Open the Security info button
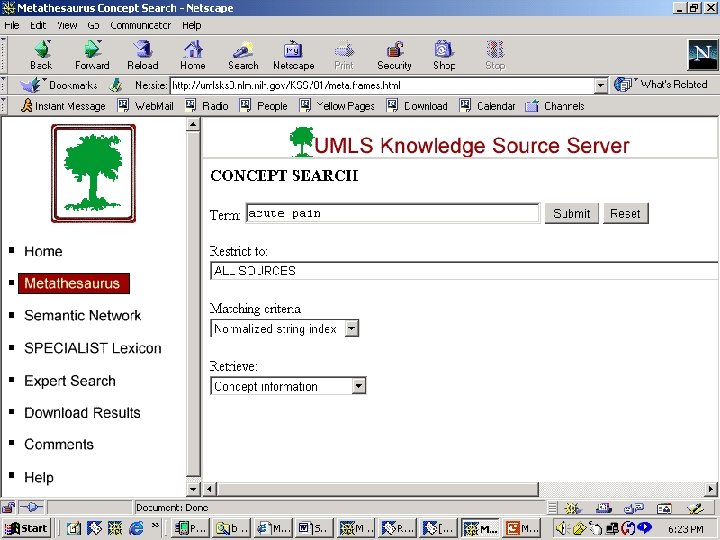This screenshot has height=540, width=720. coord(394,55)
